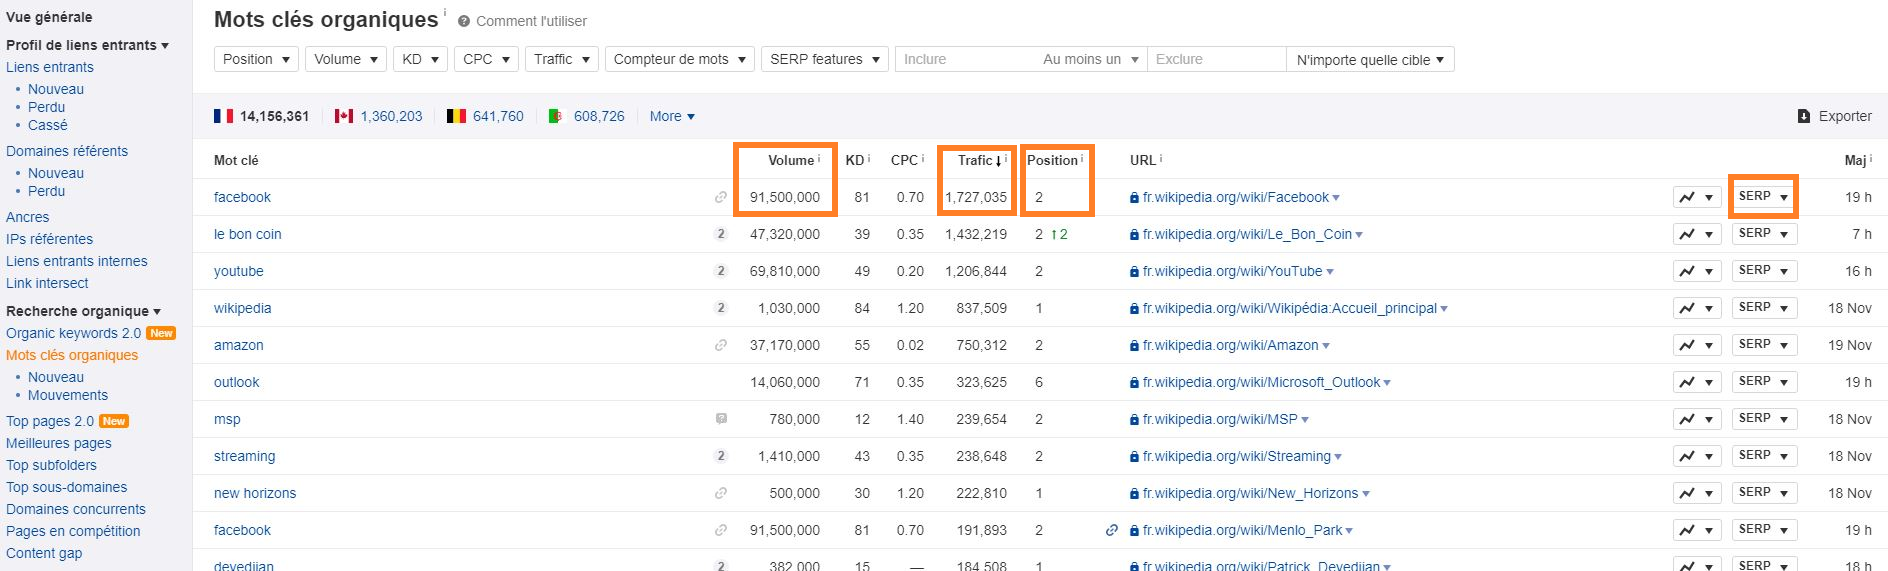The height and width of the screenshot is (571, 1888).
Task: Collapse the Recherche organique section
Action: coord(83,311)
